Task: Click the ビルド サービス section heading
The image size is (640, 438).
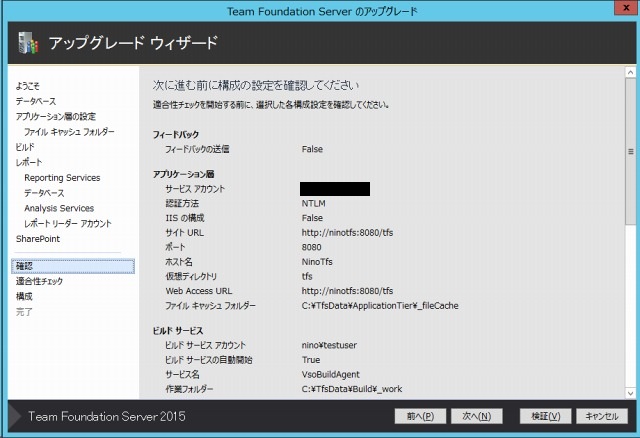Action: (x=178, y=331)
